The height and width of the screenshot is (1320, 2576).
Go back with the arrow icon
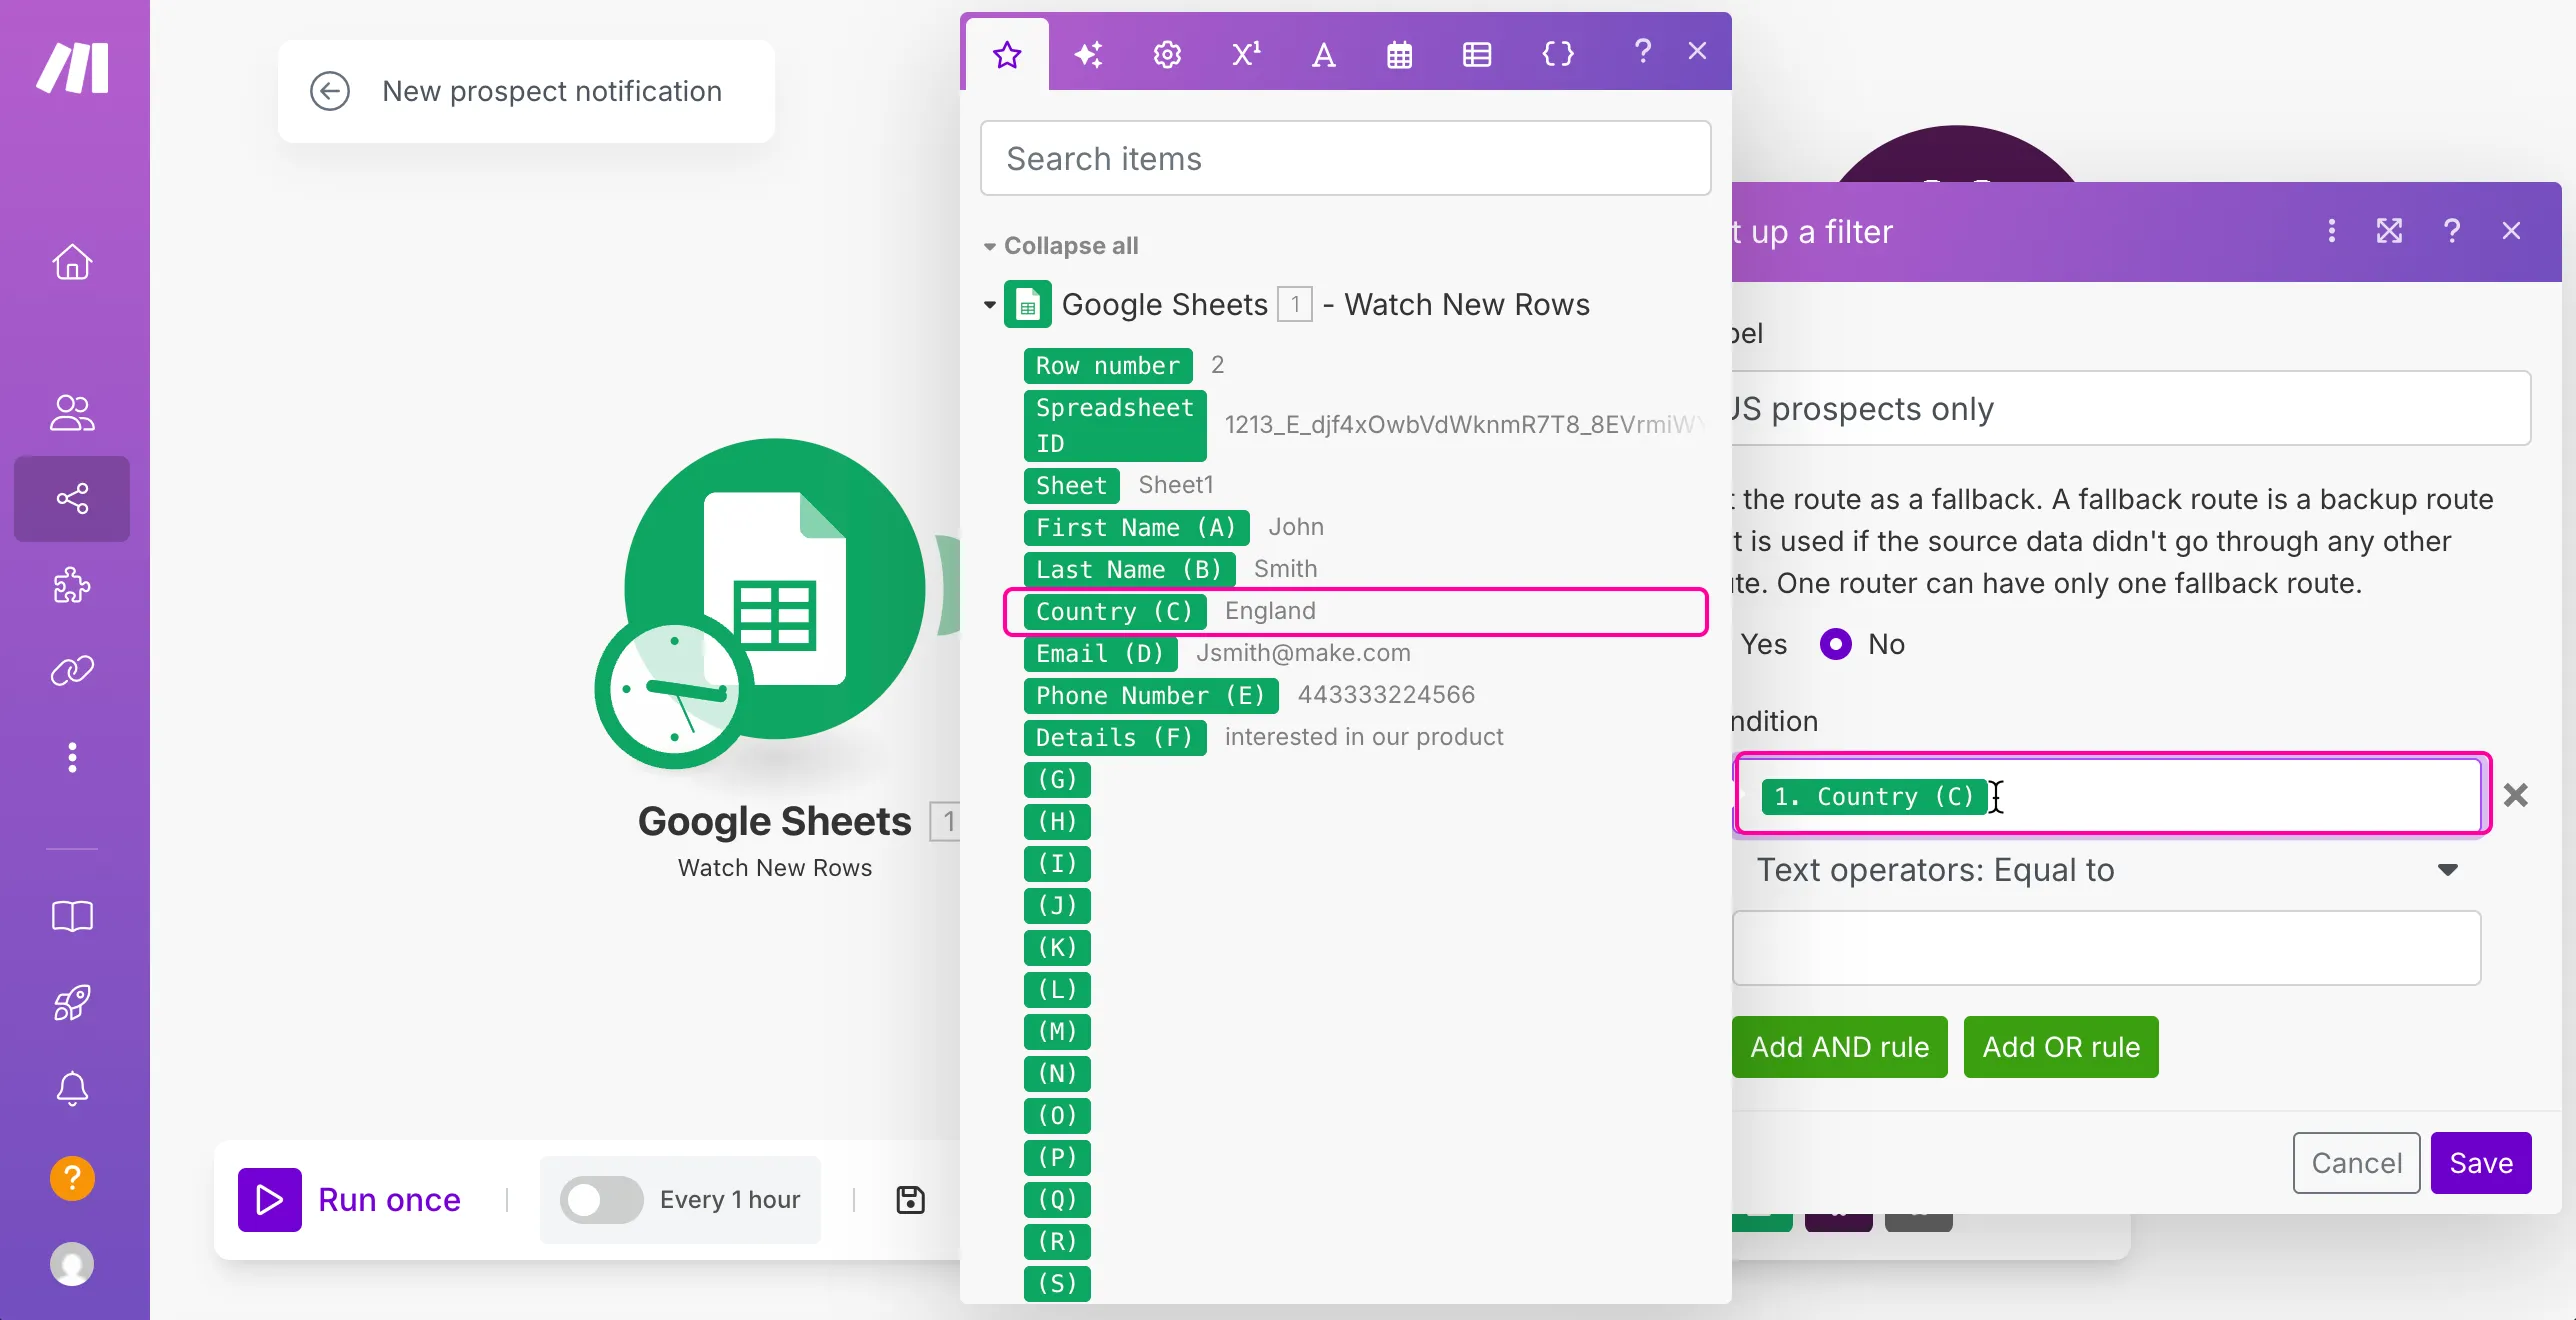330,91
